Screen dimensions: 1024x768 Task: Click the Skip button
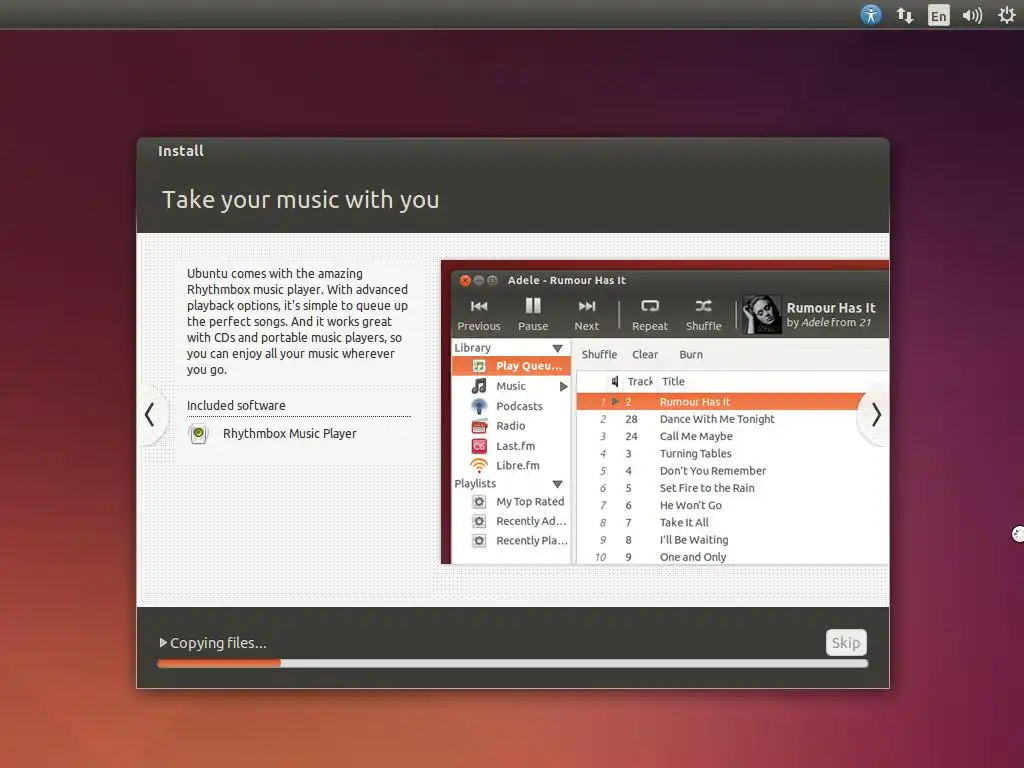pos(846,643)
